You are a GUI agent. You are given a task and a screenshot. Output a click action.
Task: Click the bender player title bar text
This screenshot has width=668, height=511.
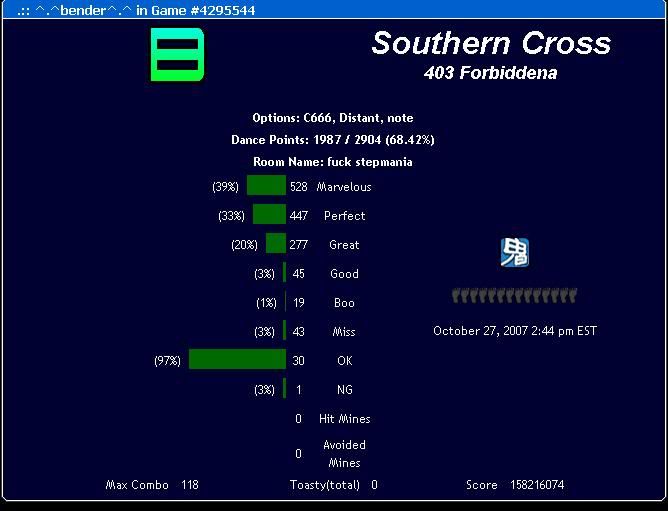click(x=136, y=10)
